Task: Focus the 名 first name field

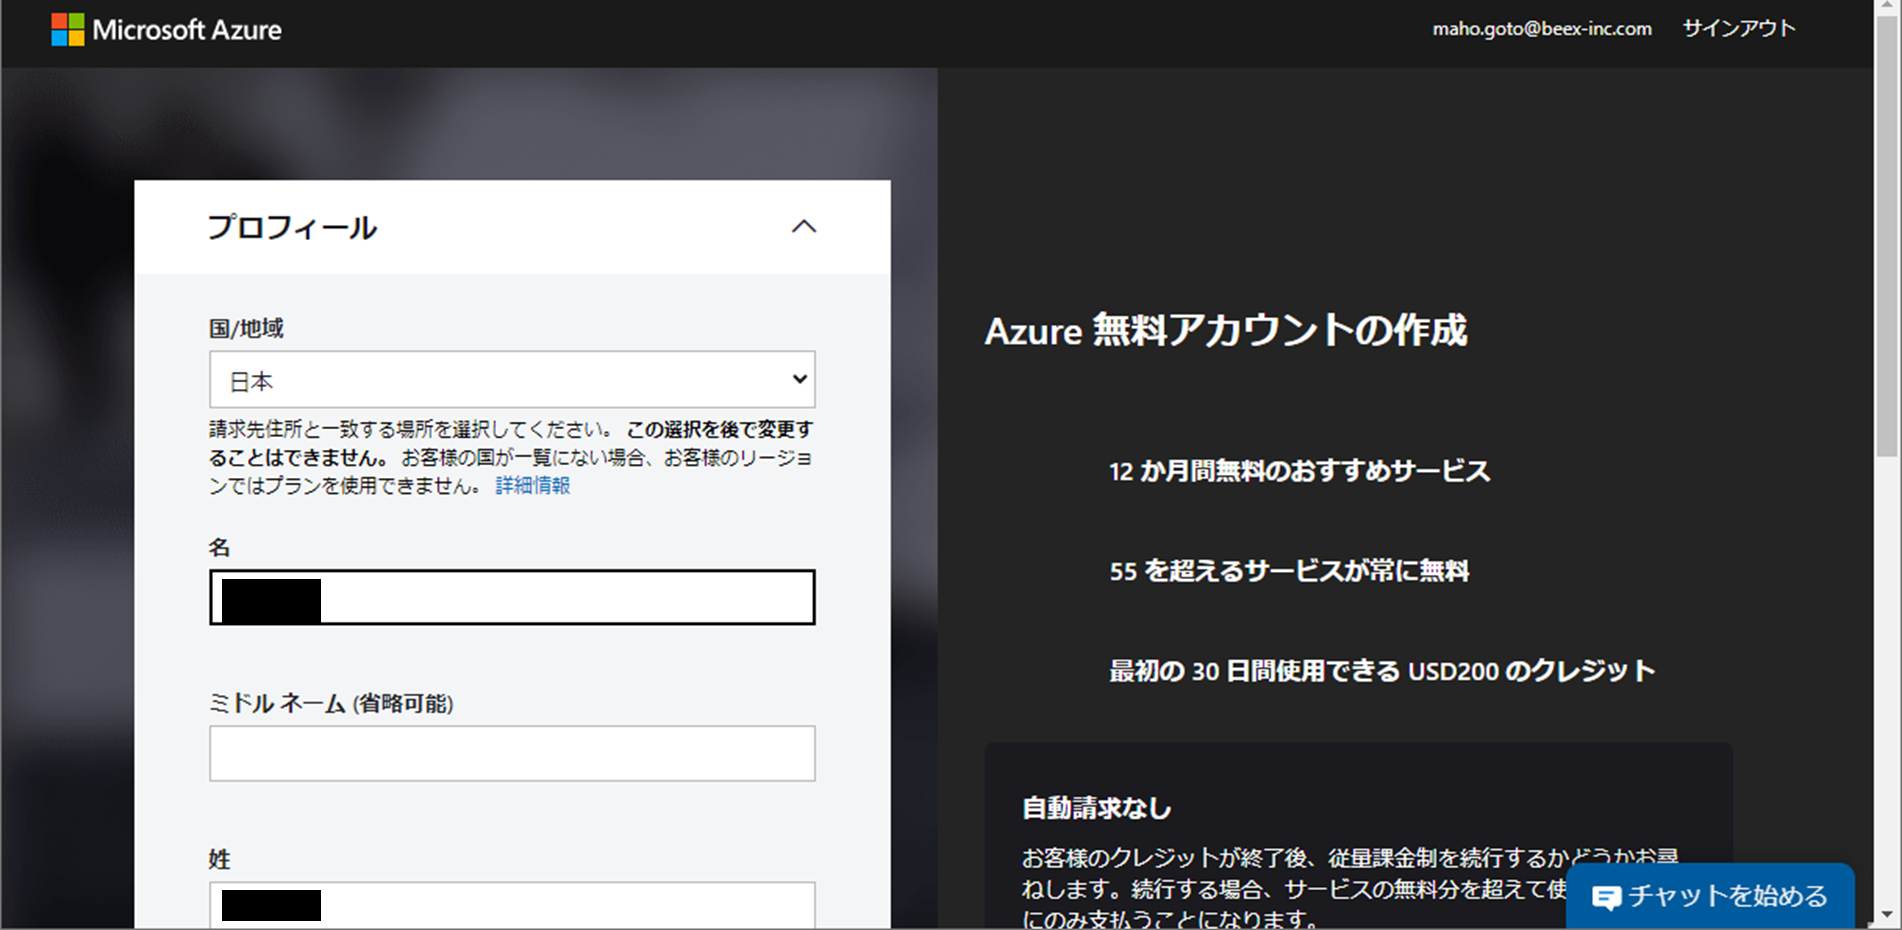Action: (x=512, y=597)
